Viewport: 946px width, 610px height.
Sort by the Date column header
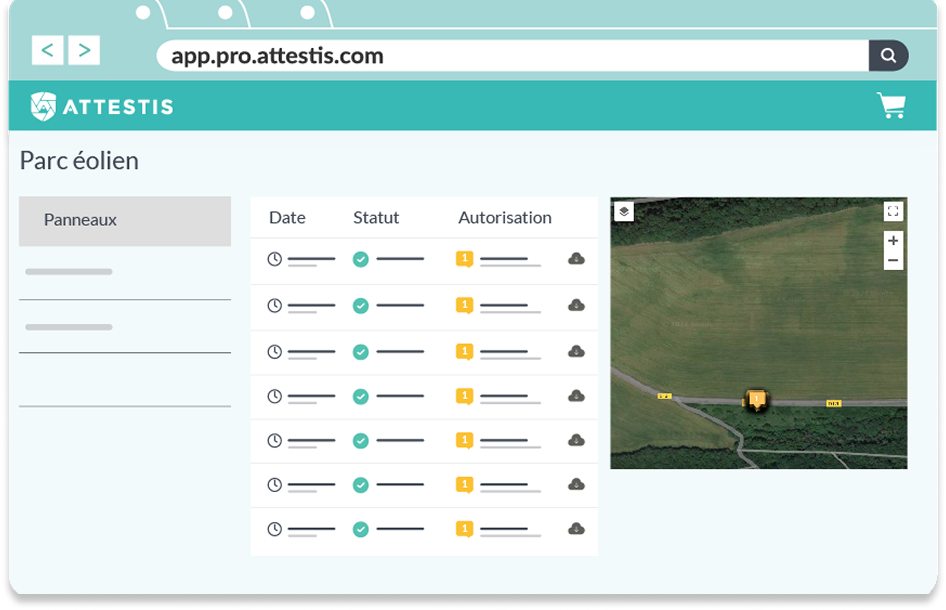coord(287,217)
